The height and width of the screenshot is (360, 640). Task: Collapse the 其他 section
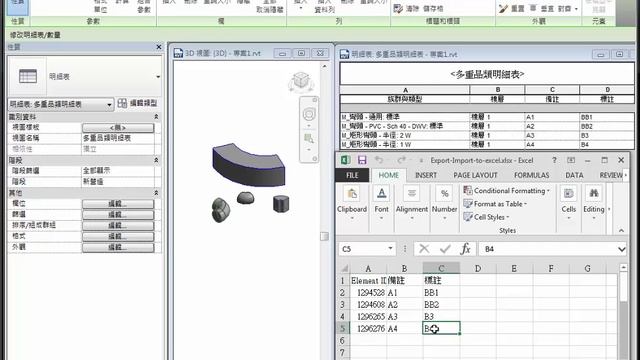click(x=156, y=193)
